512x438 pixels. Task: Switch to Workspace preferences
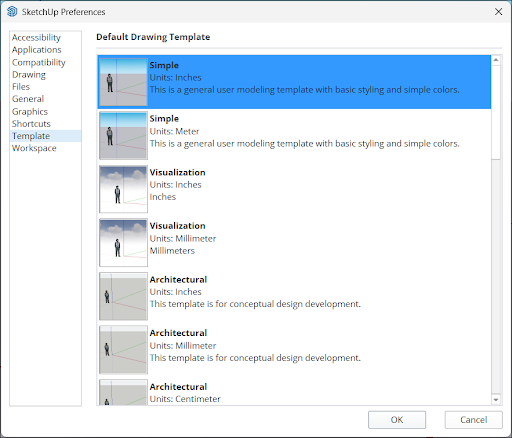pos(34,148)
